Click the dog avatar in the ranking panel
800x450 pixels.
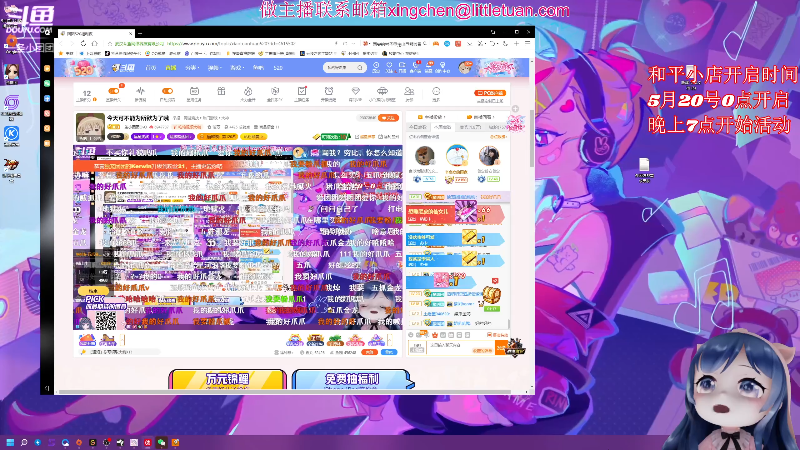424,156
